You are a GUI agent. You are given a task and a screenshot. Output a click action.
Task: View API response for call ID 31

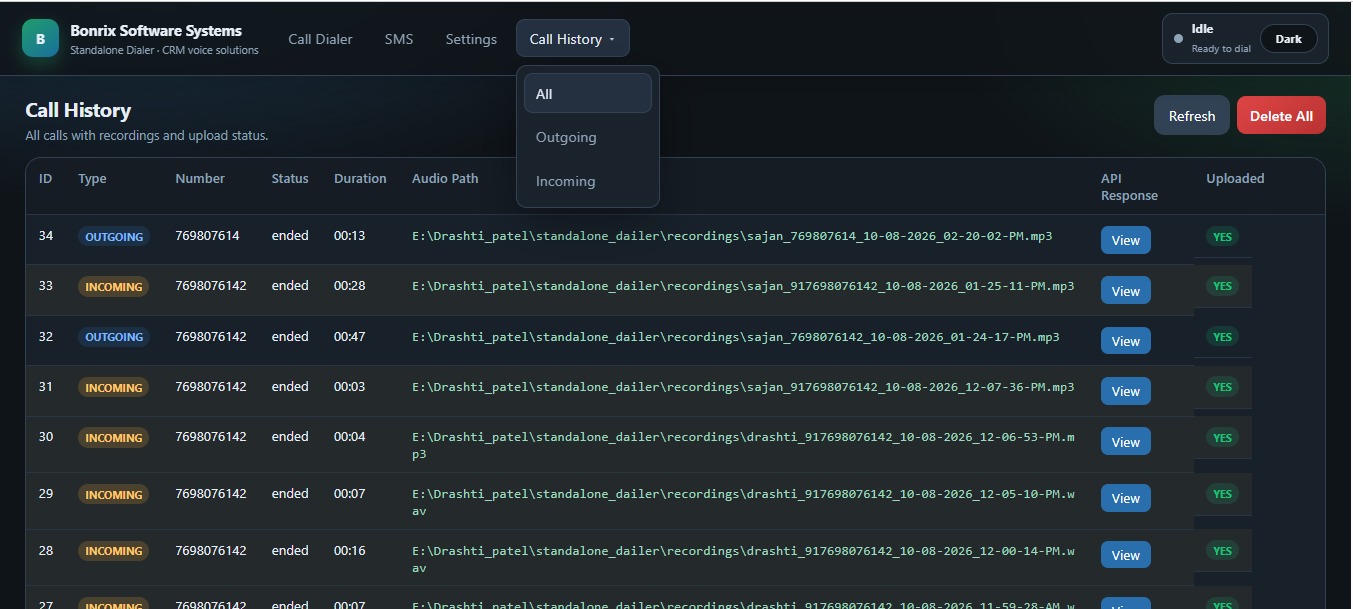pyautogui.click(x=1126, y=391)
